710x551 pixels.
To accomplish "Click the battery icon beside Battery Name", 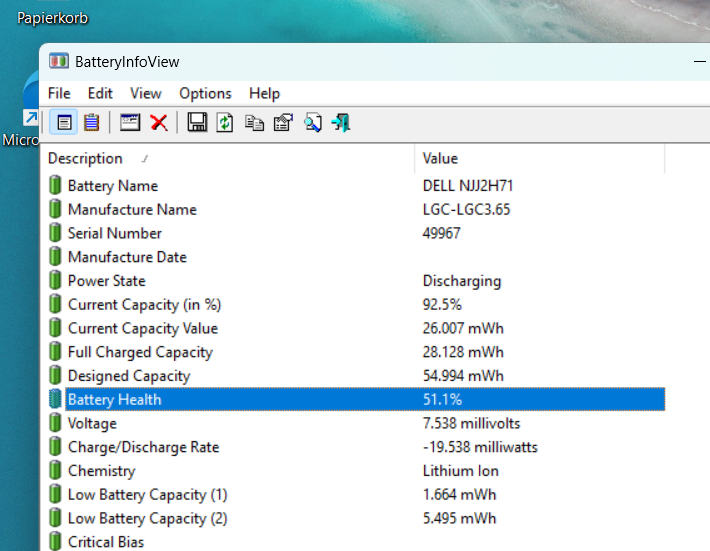I will pyautogui.click(x=55, y=185).
